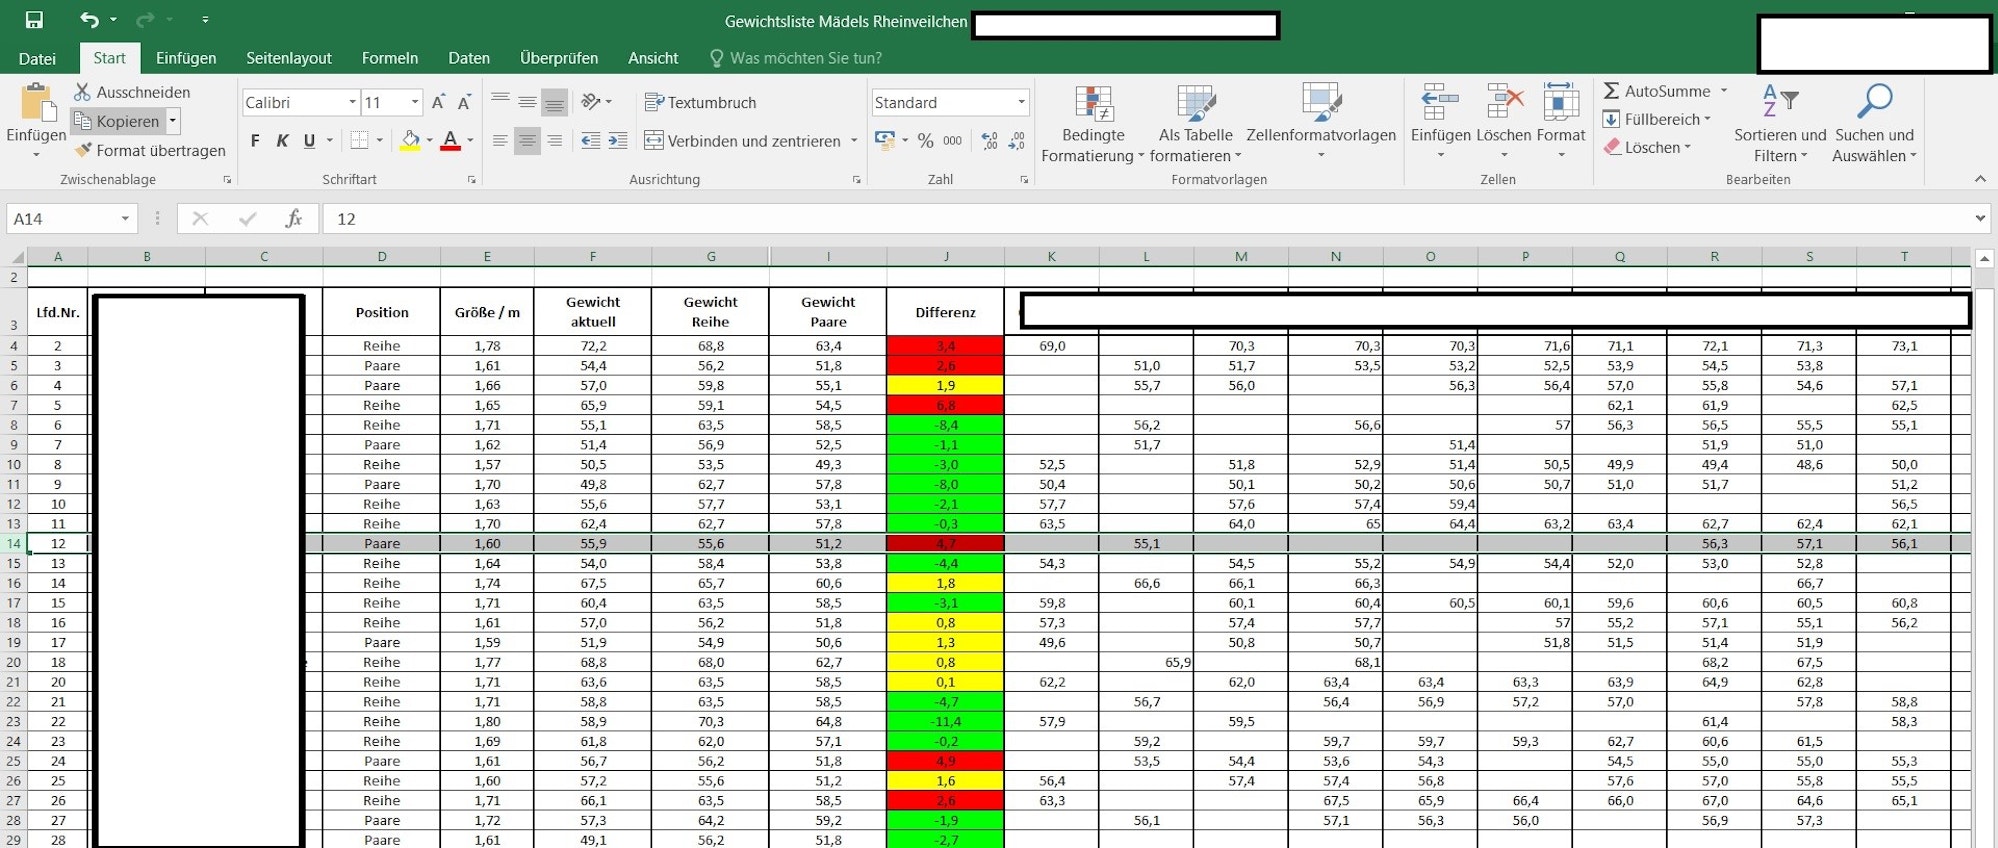The height and width of the screenshot is (848, 1998).
Task: Toggle Textumbruch wrap text
Action: tap(700, 102)
